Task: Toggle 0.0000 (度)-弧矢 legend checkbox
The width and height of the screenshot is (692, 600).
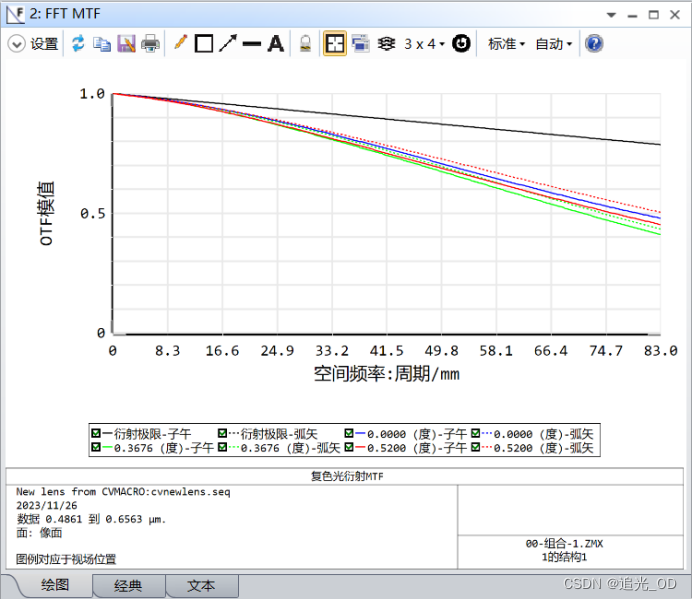Action: 475,433
